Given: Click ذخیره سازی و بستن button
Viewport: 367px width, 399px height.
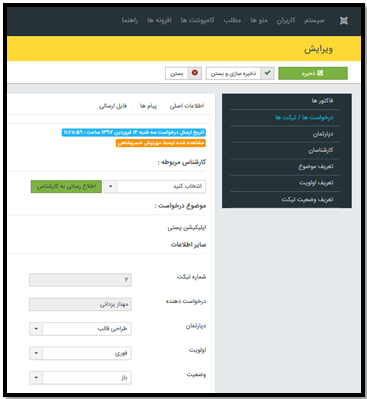Looking at the screenshot, I should point(240,73).
